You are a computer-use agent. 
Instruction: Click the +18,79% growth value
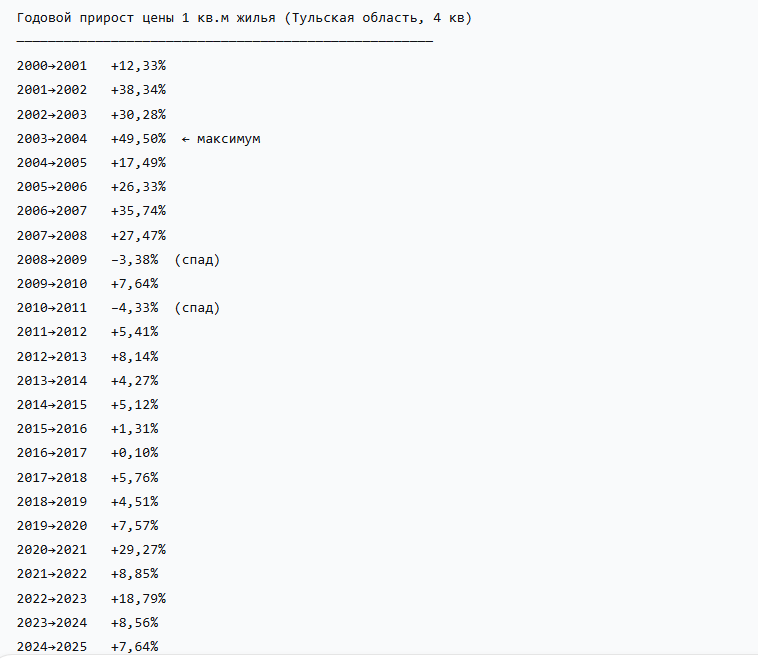[138, 598]
